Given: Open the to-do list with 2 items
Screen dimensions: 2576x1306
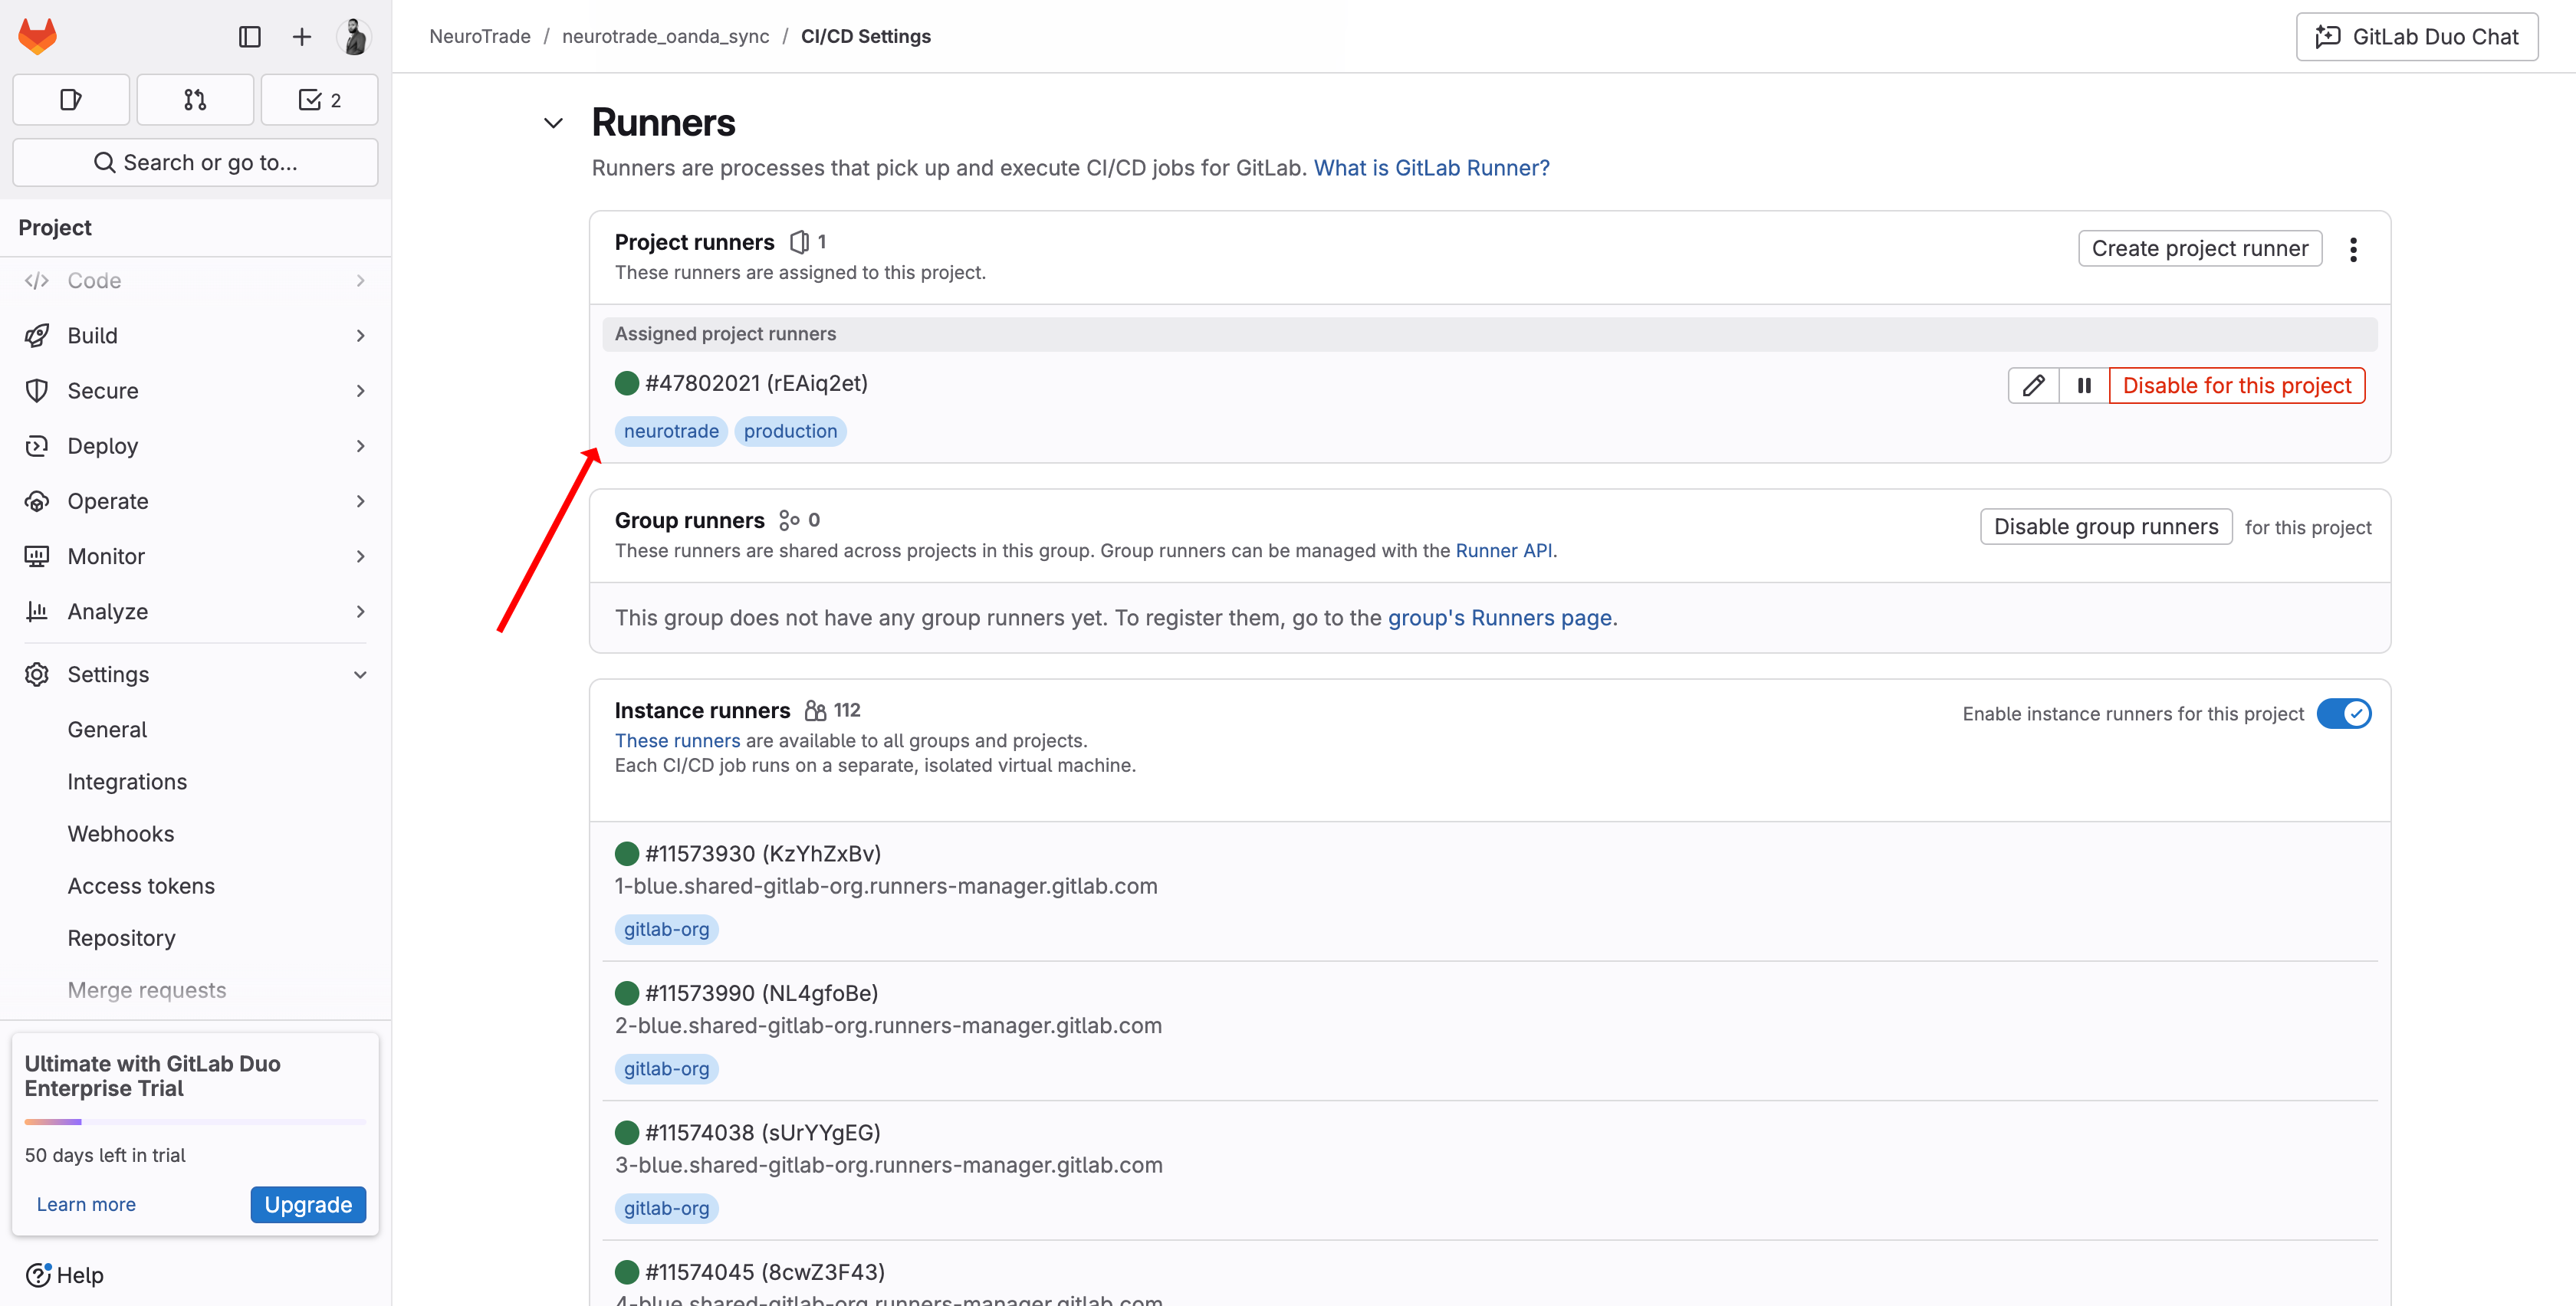Looking at the screenshot, I should (x=319, y=100).
